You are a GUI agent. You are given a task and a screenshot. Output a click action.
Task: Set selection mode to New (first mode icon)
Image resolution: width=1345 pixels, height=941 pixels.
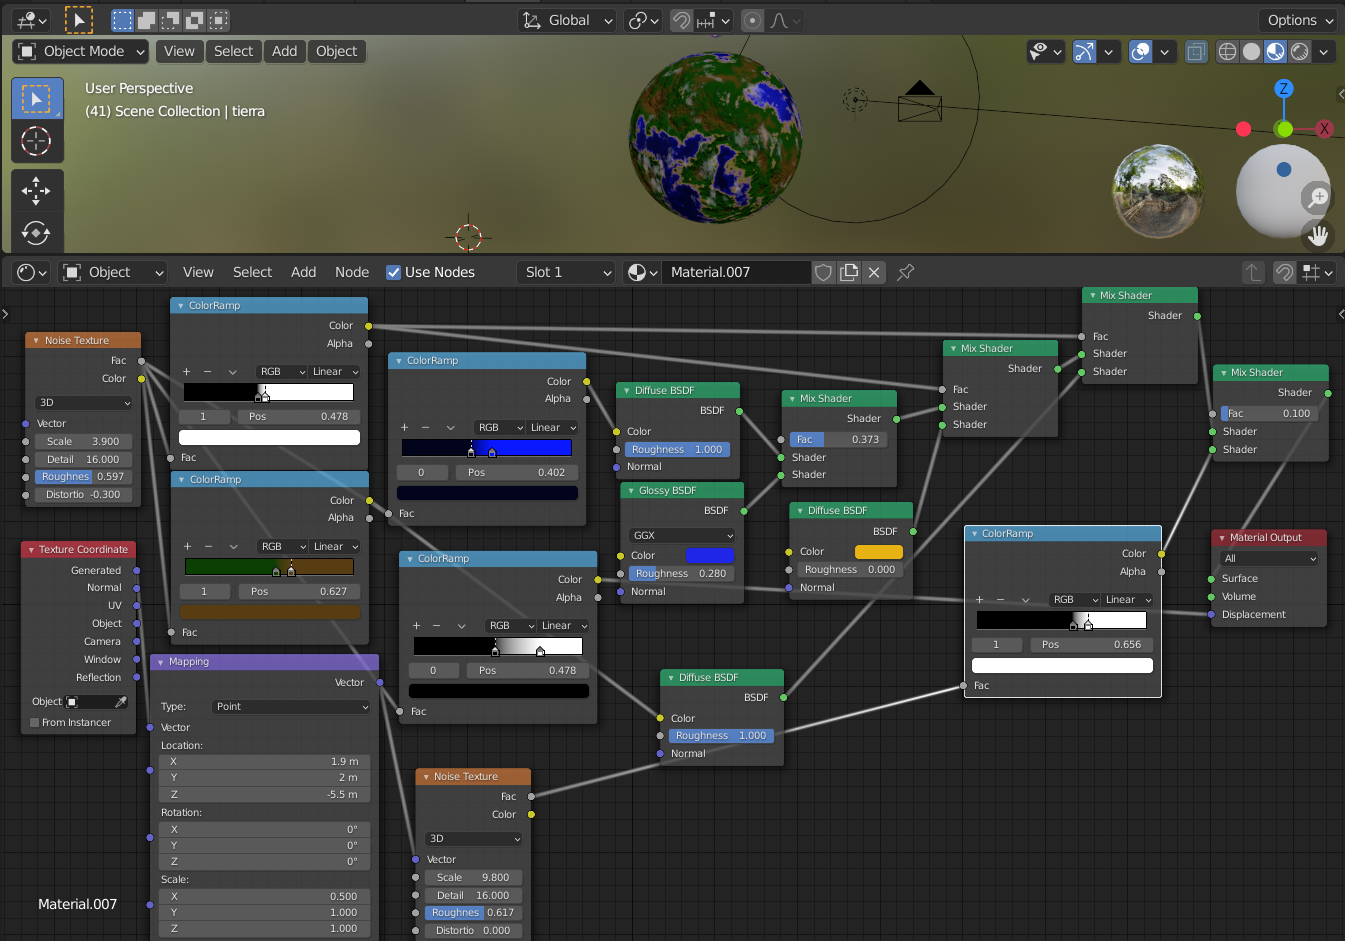pyautogui.click(x=122, y=20)
